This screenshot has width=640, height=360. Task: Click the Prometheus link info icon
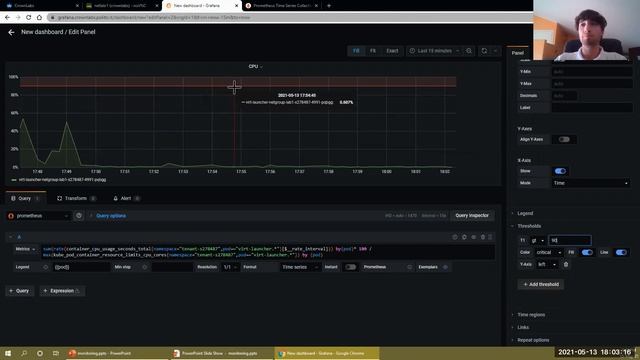tap(409, 267)
